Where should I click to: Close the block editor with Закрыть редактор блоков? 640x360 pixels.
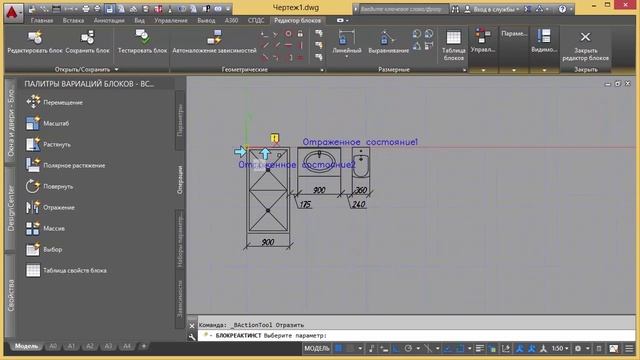585,46
